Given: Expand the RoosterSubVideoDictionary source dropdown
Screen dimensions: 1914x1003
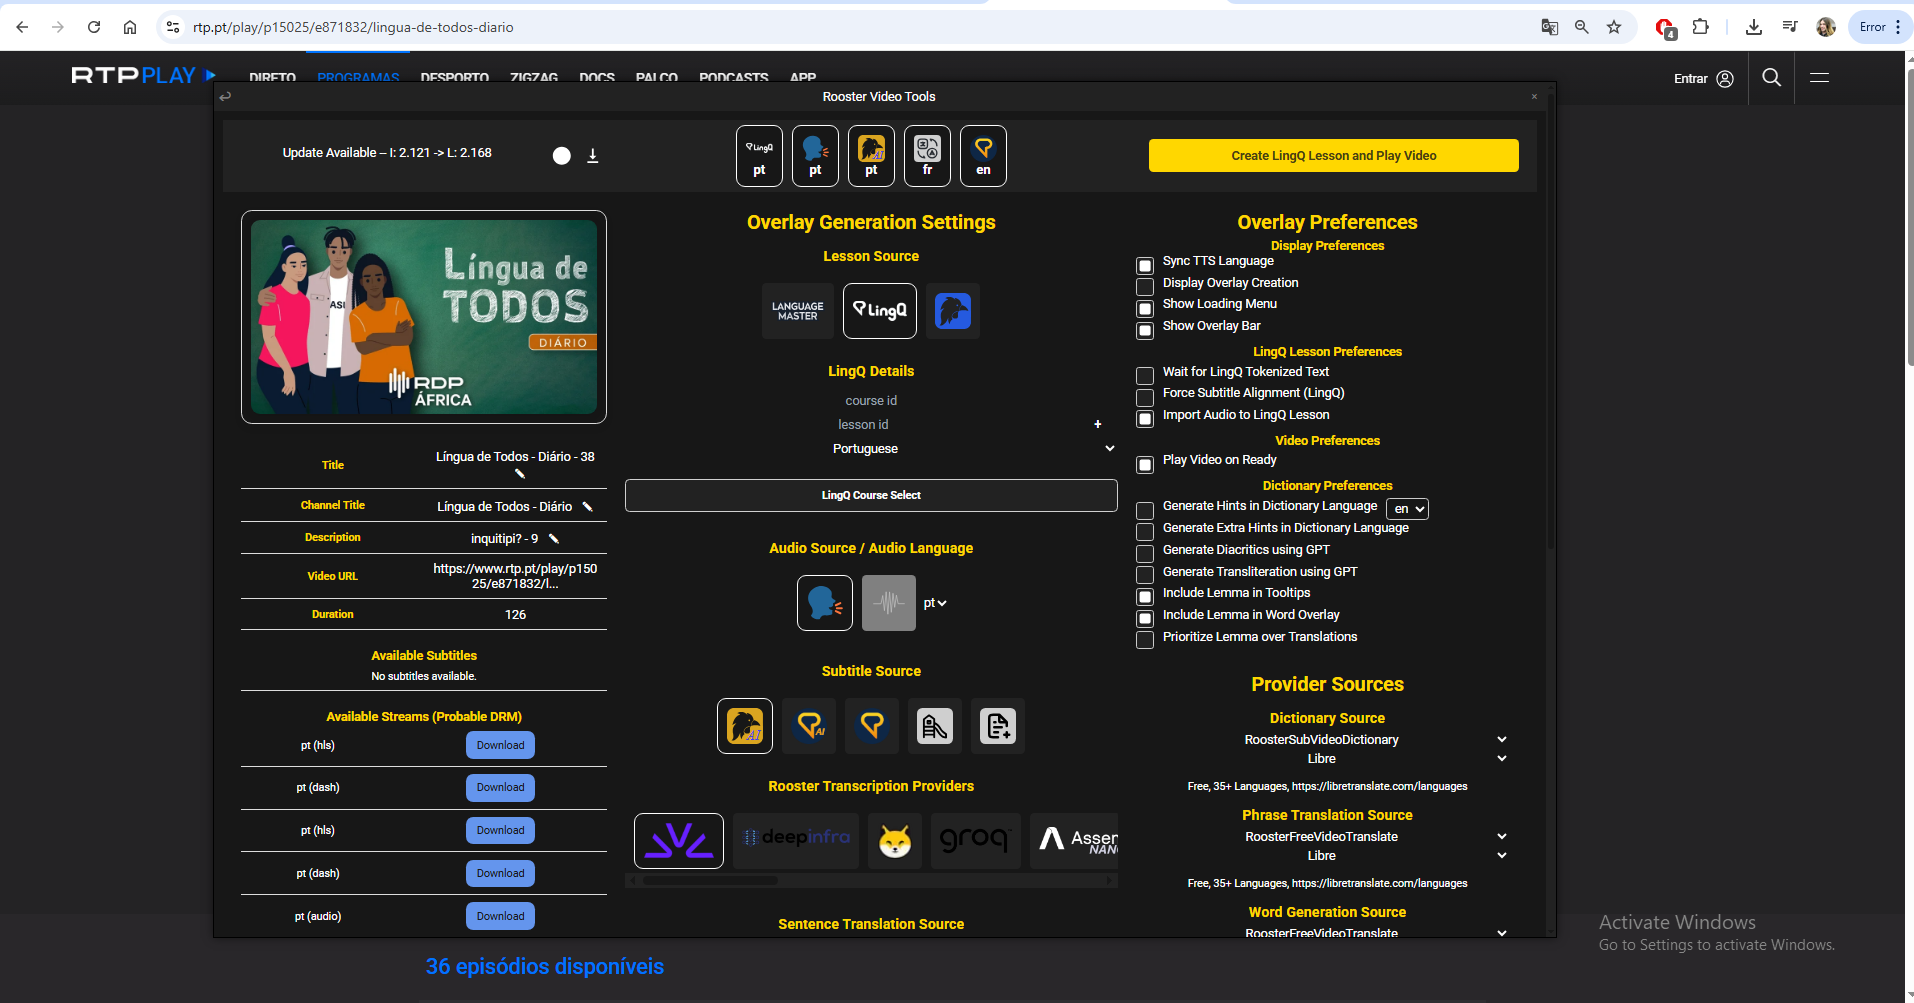Looking at the screenshot, I should (1501, 740).
